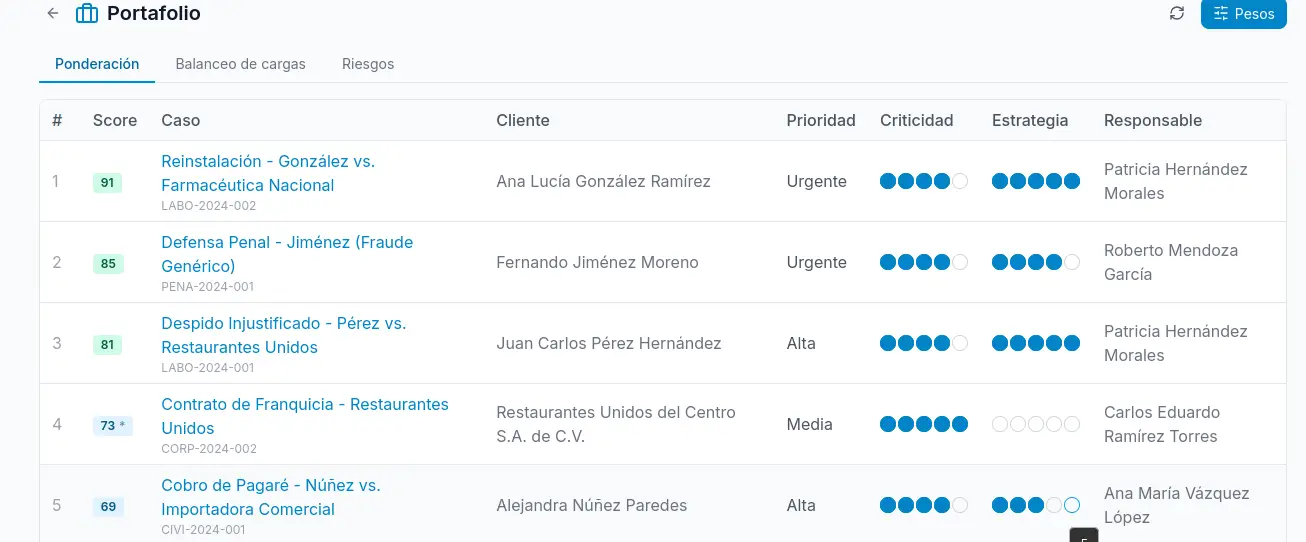
Task: Open Despido Injustificado - Pérez vs. Restaurantes Unidos
Action: point(284,335)
